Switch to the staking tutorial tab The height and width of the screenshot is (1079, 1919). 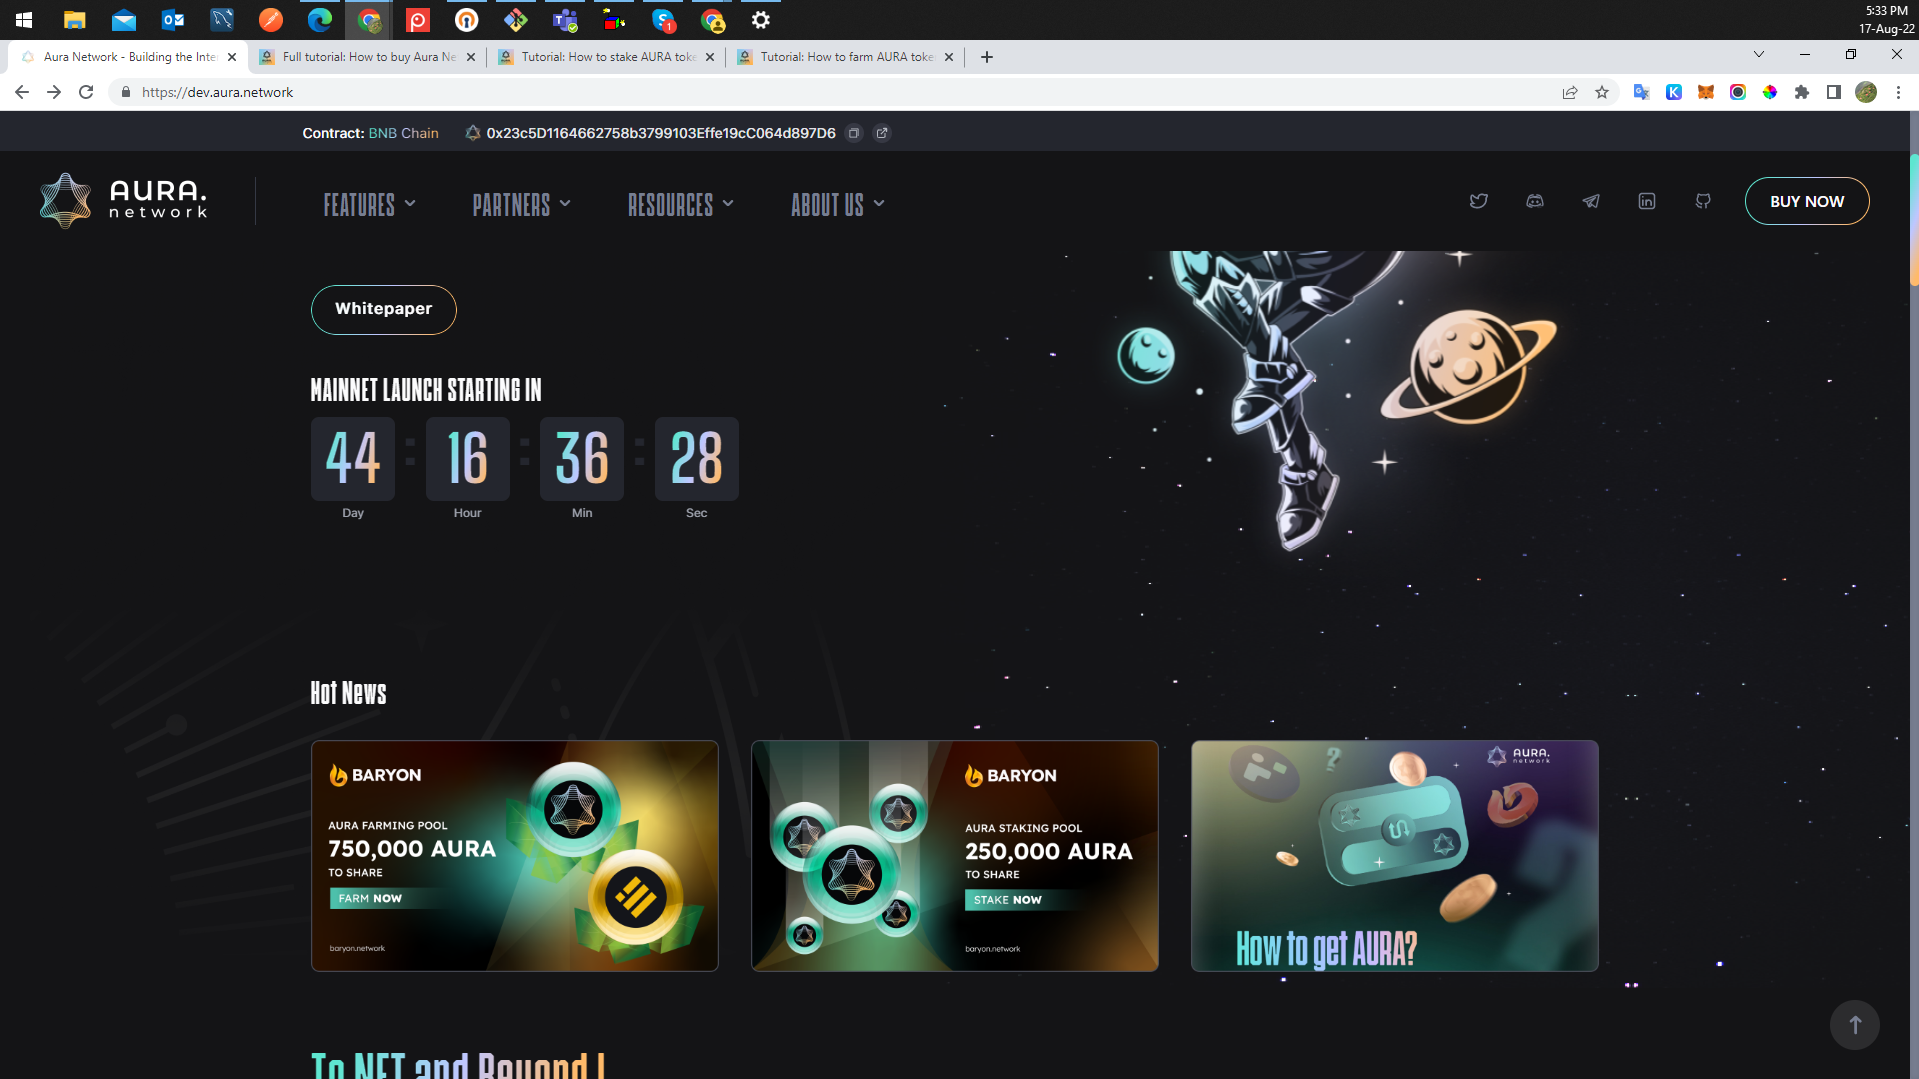coord(600,57)
